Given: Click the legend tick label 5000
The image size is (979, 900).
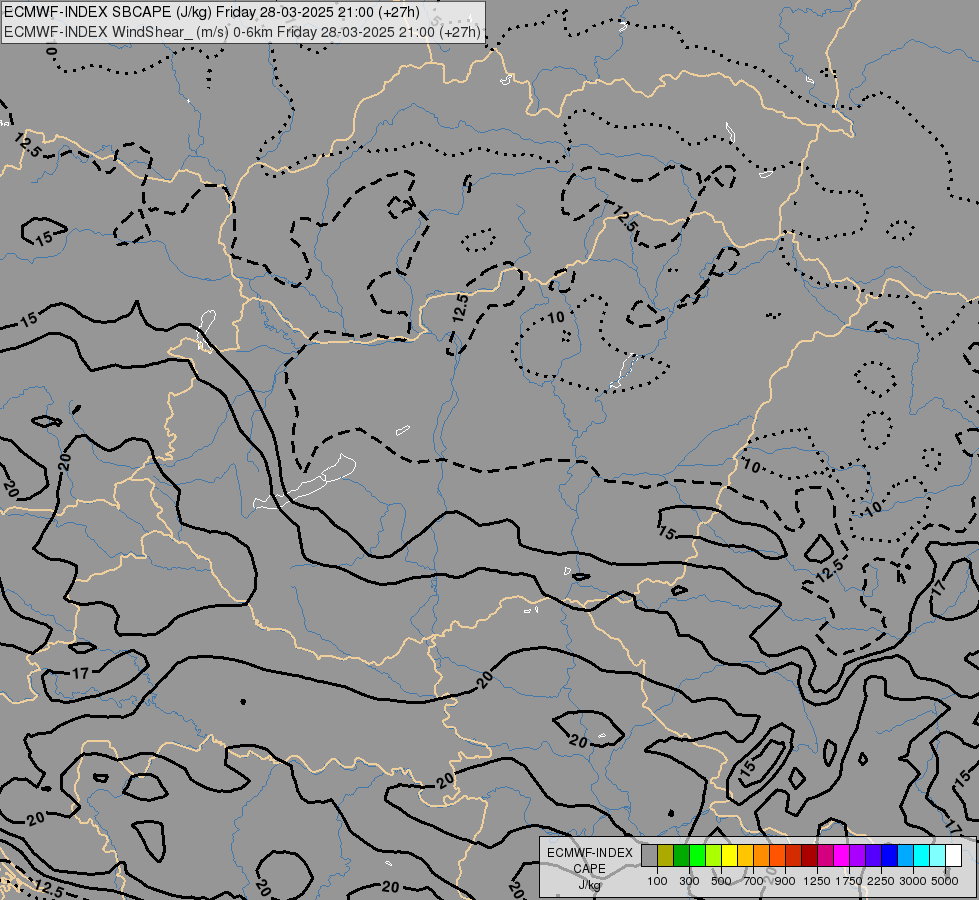Looking at the screenshot, I should click(x=945, y=881).
